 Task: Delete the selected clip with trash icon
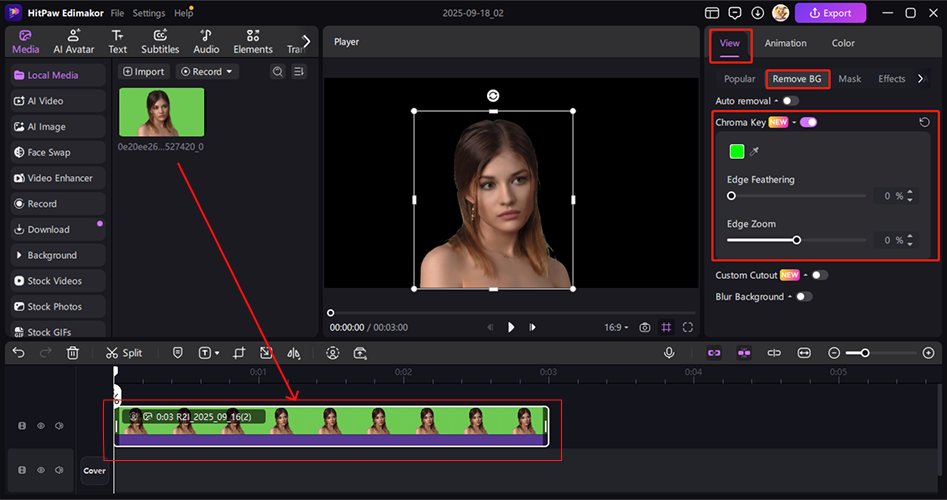pyautogui.click(x=73, y=353)
